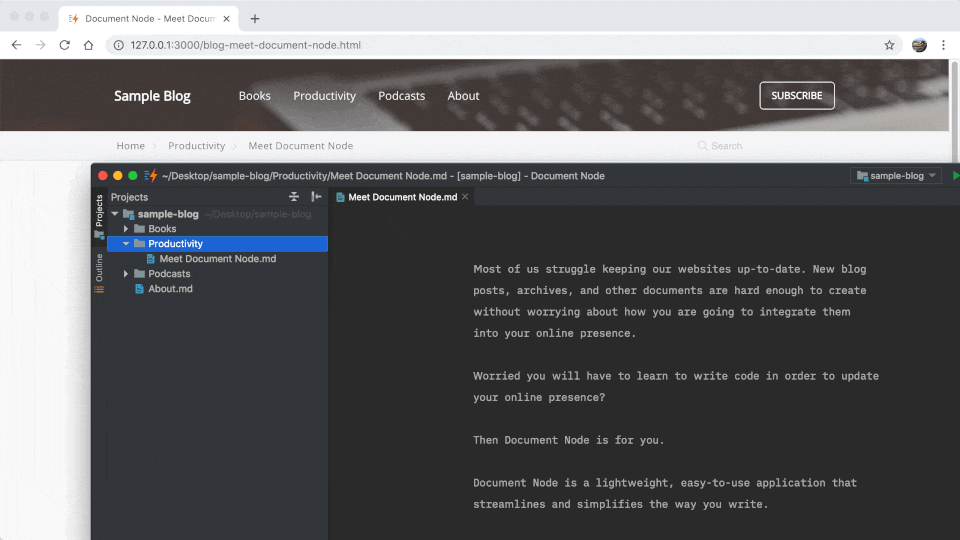This screenshot has width=960, height=540.
Task: Click the browser forward arrow
Action: coord(40,45)
